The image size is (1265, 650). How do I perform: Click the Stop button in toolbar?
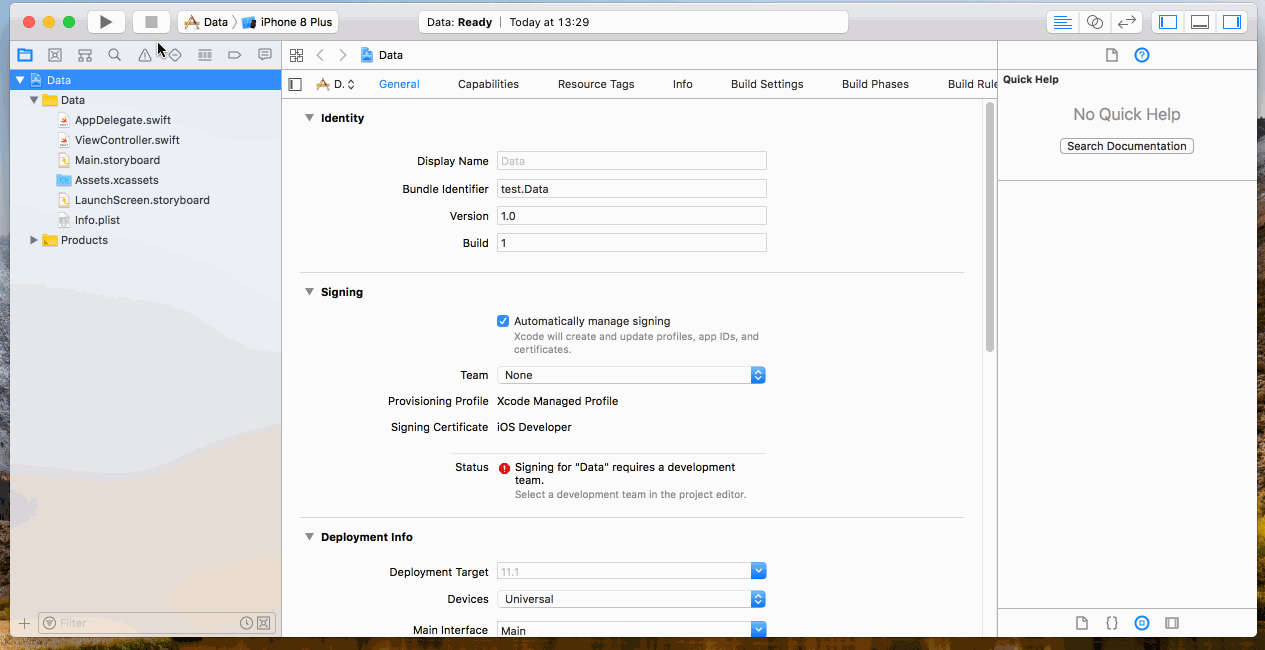tap(151, 22)
